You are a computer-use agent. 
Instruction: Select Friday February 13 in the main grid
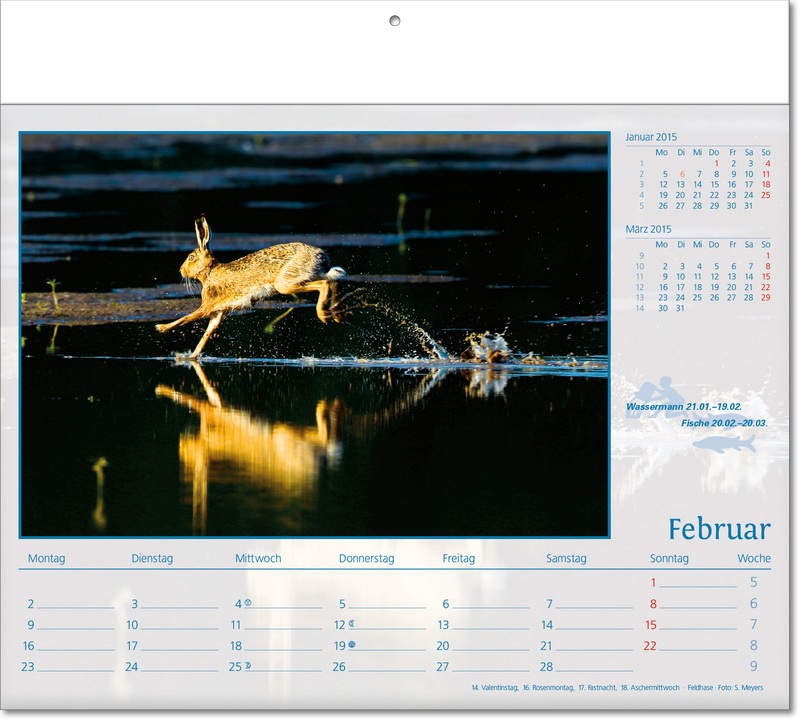[443, 625]
